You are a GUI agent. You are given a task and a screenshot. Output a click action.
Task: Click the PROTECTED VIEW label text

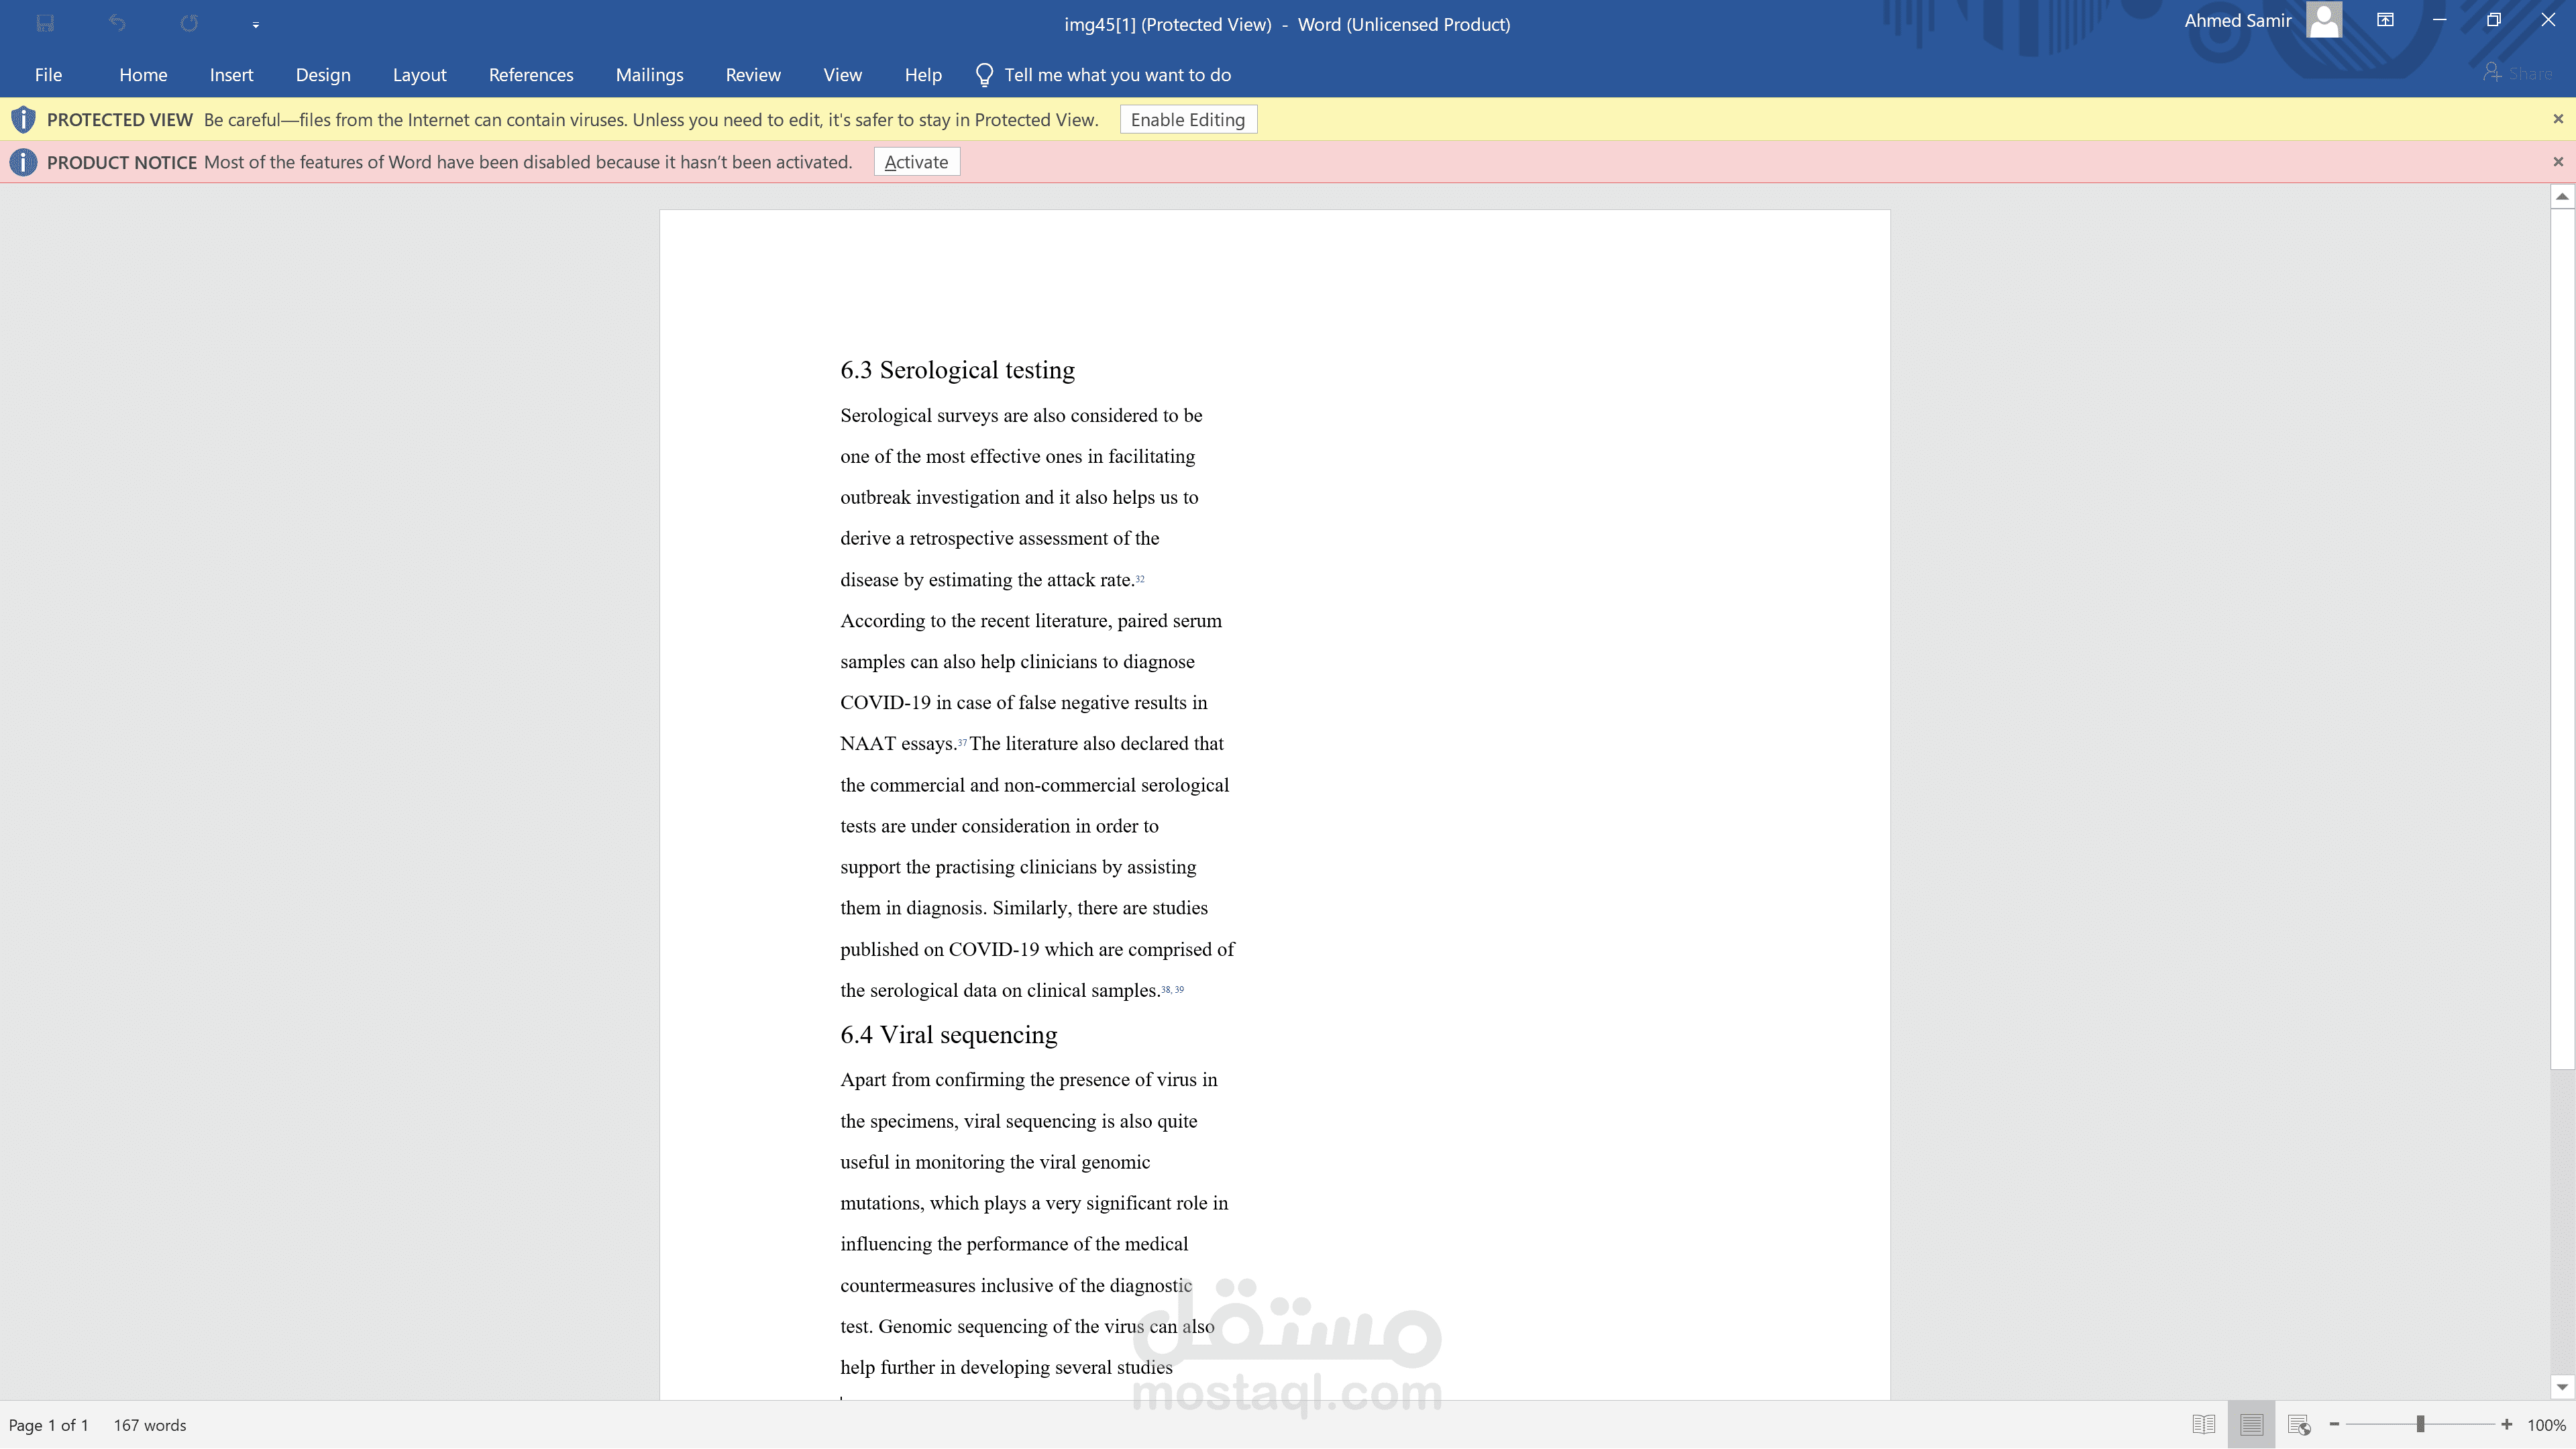(x=119, y=120)
